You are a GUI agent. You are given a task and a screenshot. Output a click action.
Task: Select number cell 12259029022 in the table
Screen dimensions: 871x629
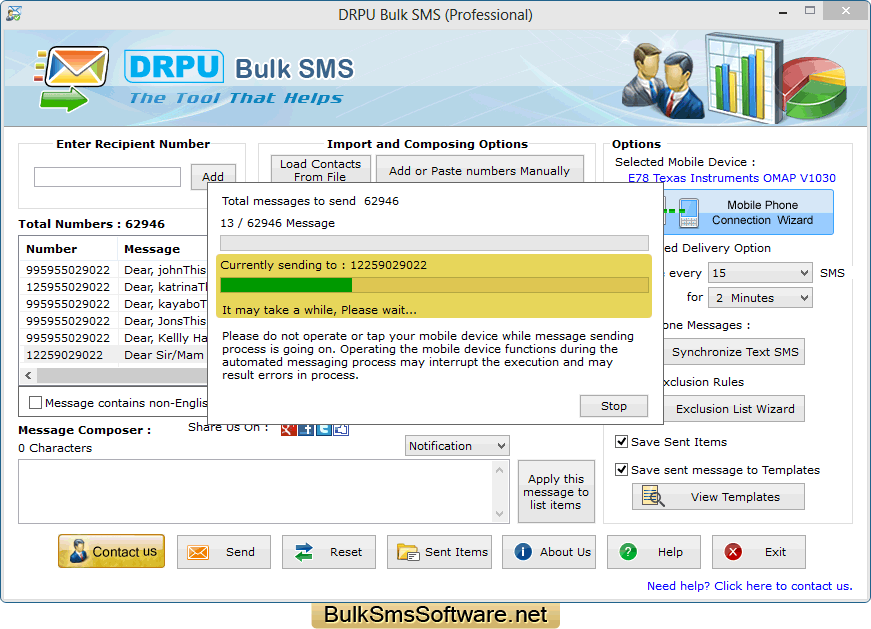[64, 355]
